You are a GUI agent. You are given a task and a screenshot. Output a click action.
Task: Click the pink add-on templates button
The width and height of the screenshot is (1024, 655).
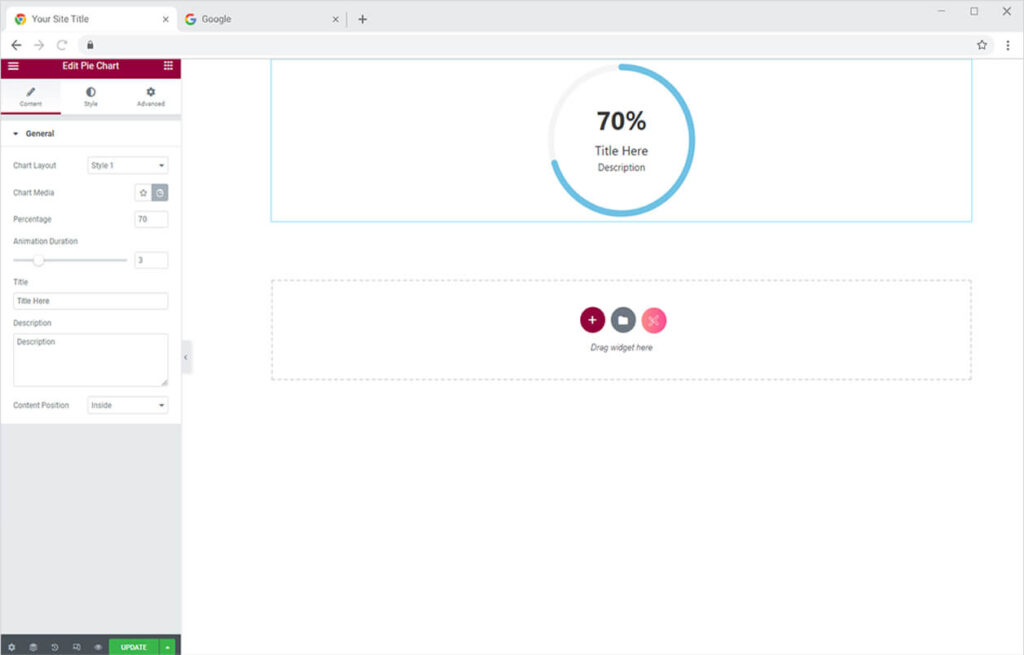pyautogui.click(x=654, y=320)
